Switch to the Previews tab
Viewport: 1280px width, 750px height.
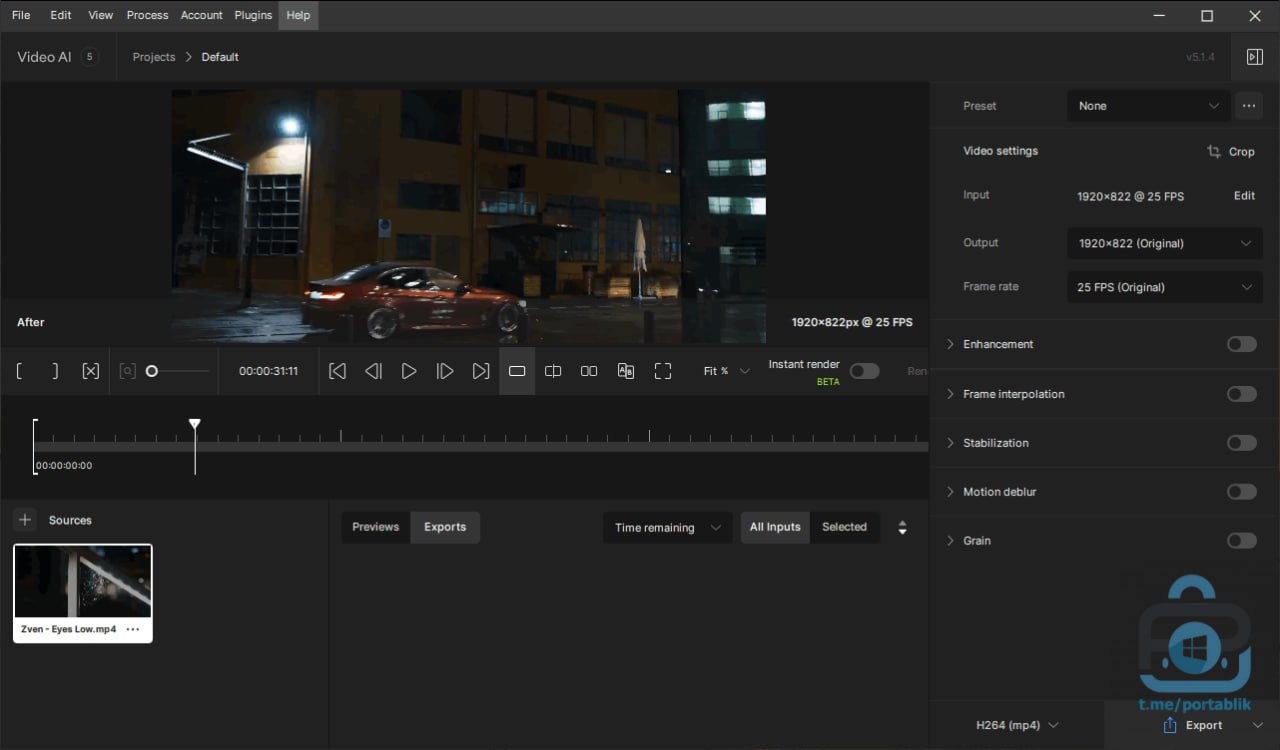coord(376,527)
